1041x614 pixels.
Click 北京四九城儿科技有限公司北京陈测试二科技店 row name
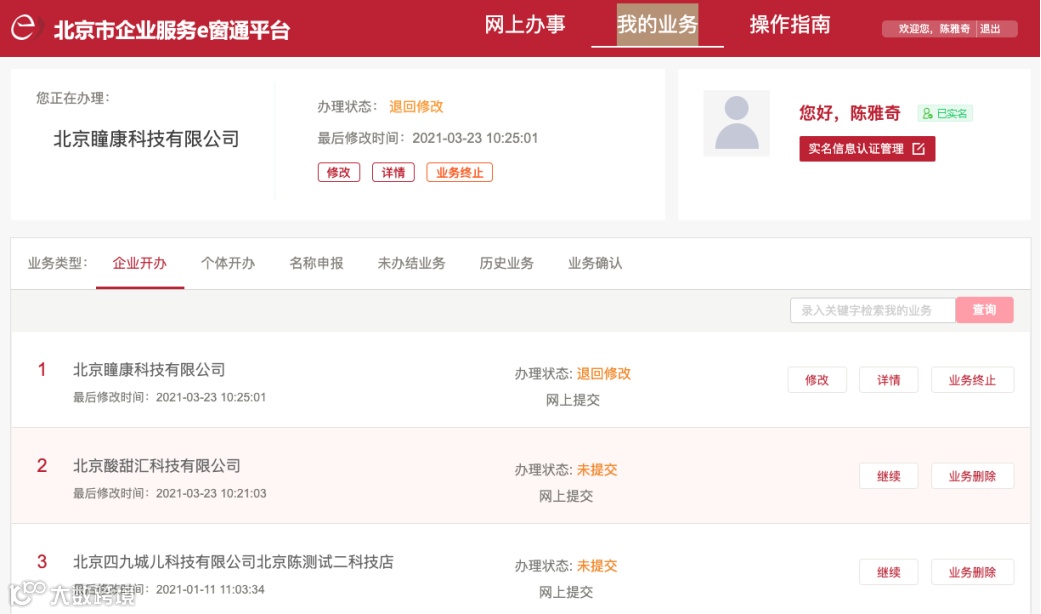click(233, 562)
